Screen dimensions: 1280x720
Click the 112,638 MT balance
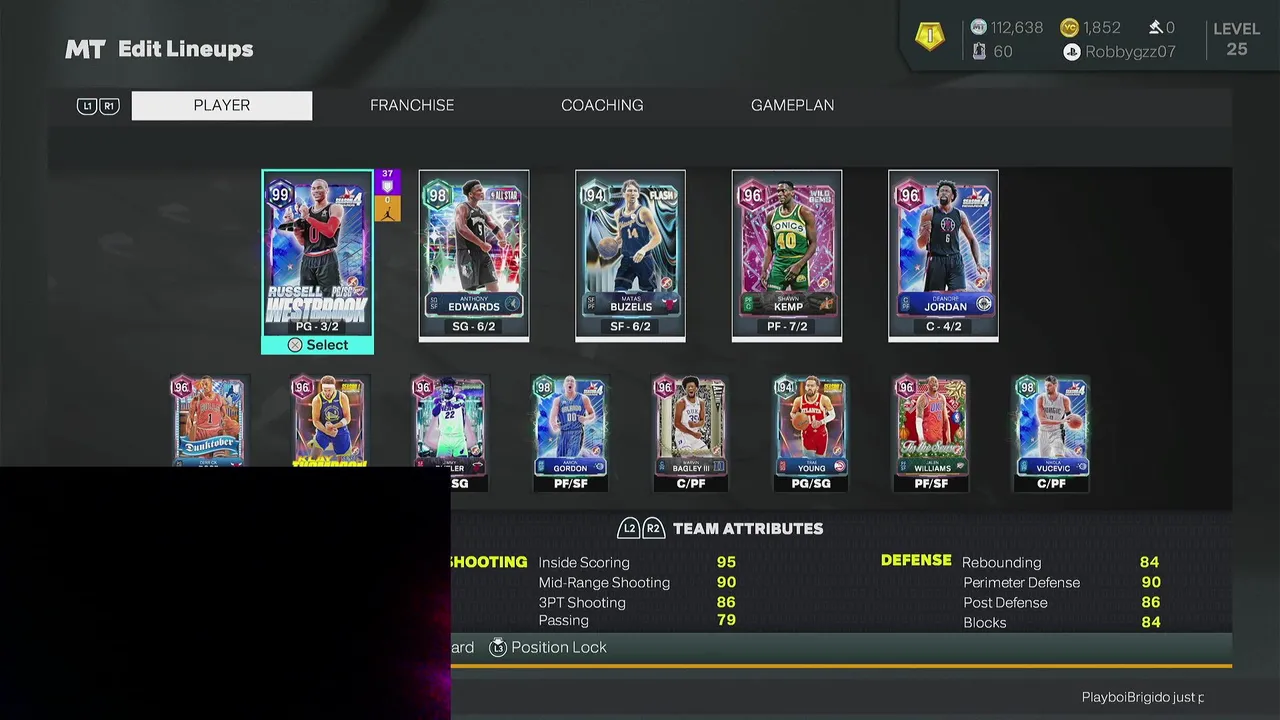coord(1017,28)
